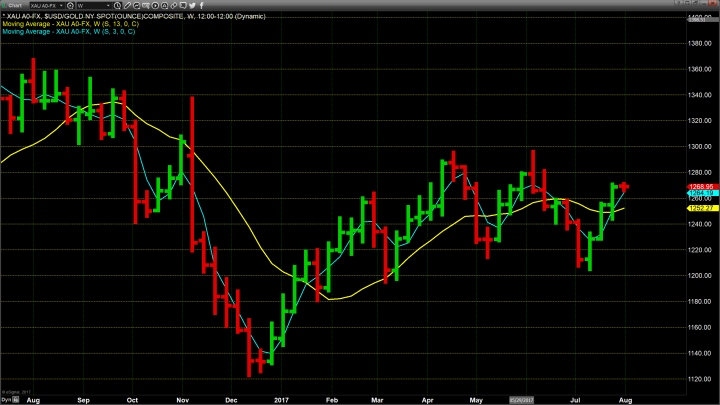This screenshot has width=720, height=405.
Task: Click the help question mark button
Action: (678, 6)
